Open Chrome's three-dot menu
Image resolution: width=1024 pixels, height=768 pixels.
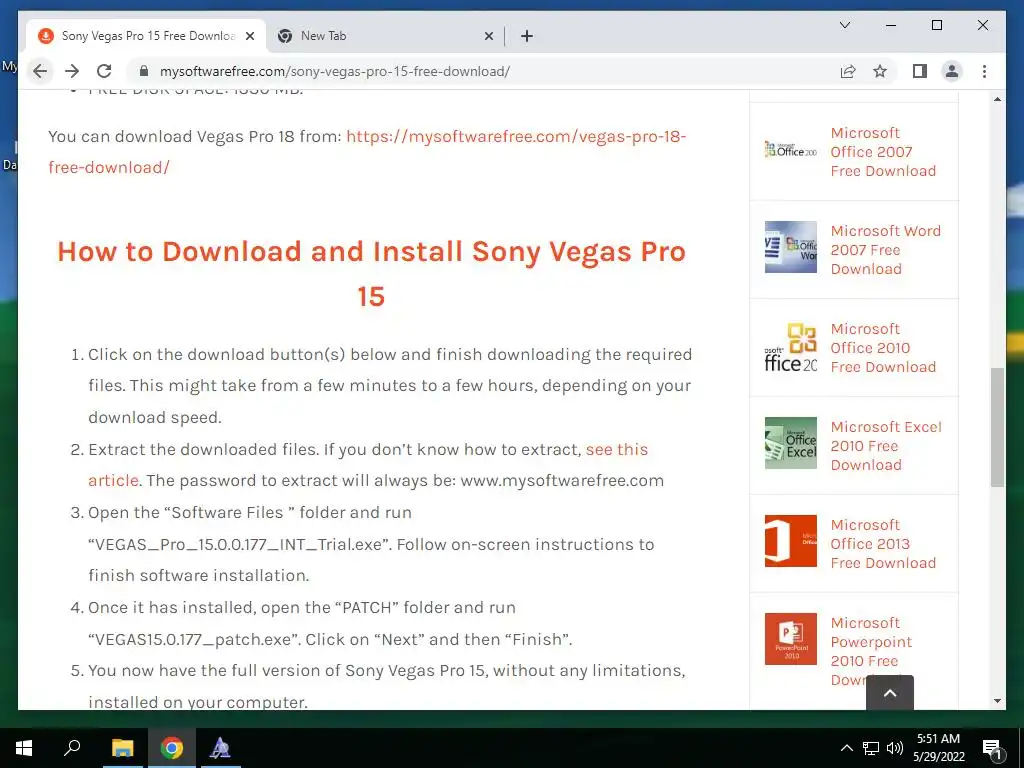(984, 71)
